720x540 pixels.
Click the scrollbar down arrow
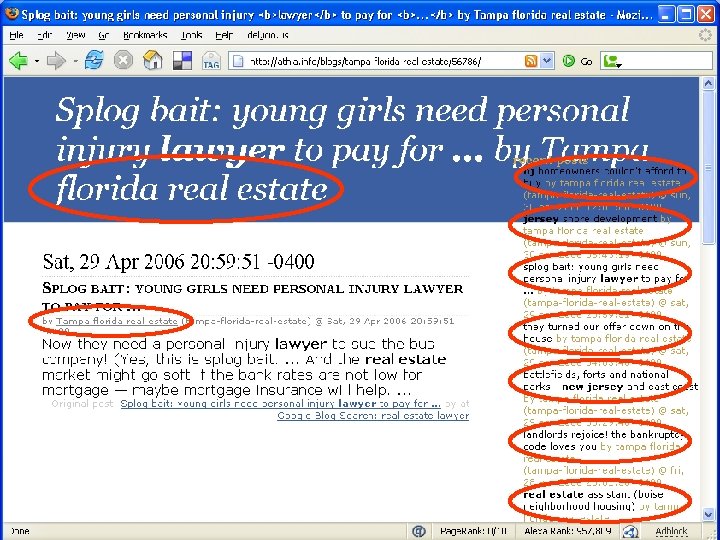point(709,514)
